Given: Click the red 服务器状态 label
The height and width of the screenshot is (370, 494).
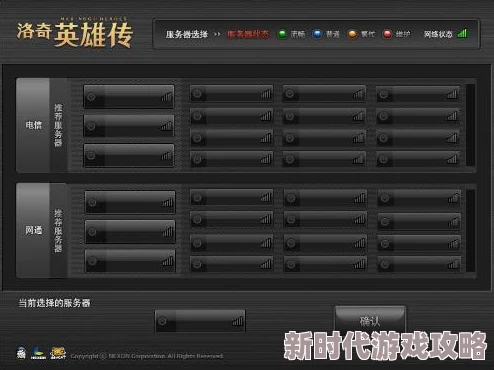Looking at the screenshot, I should [x=248, y=34].
